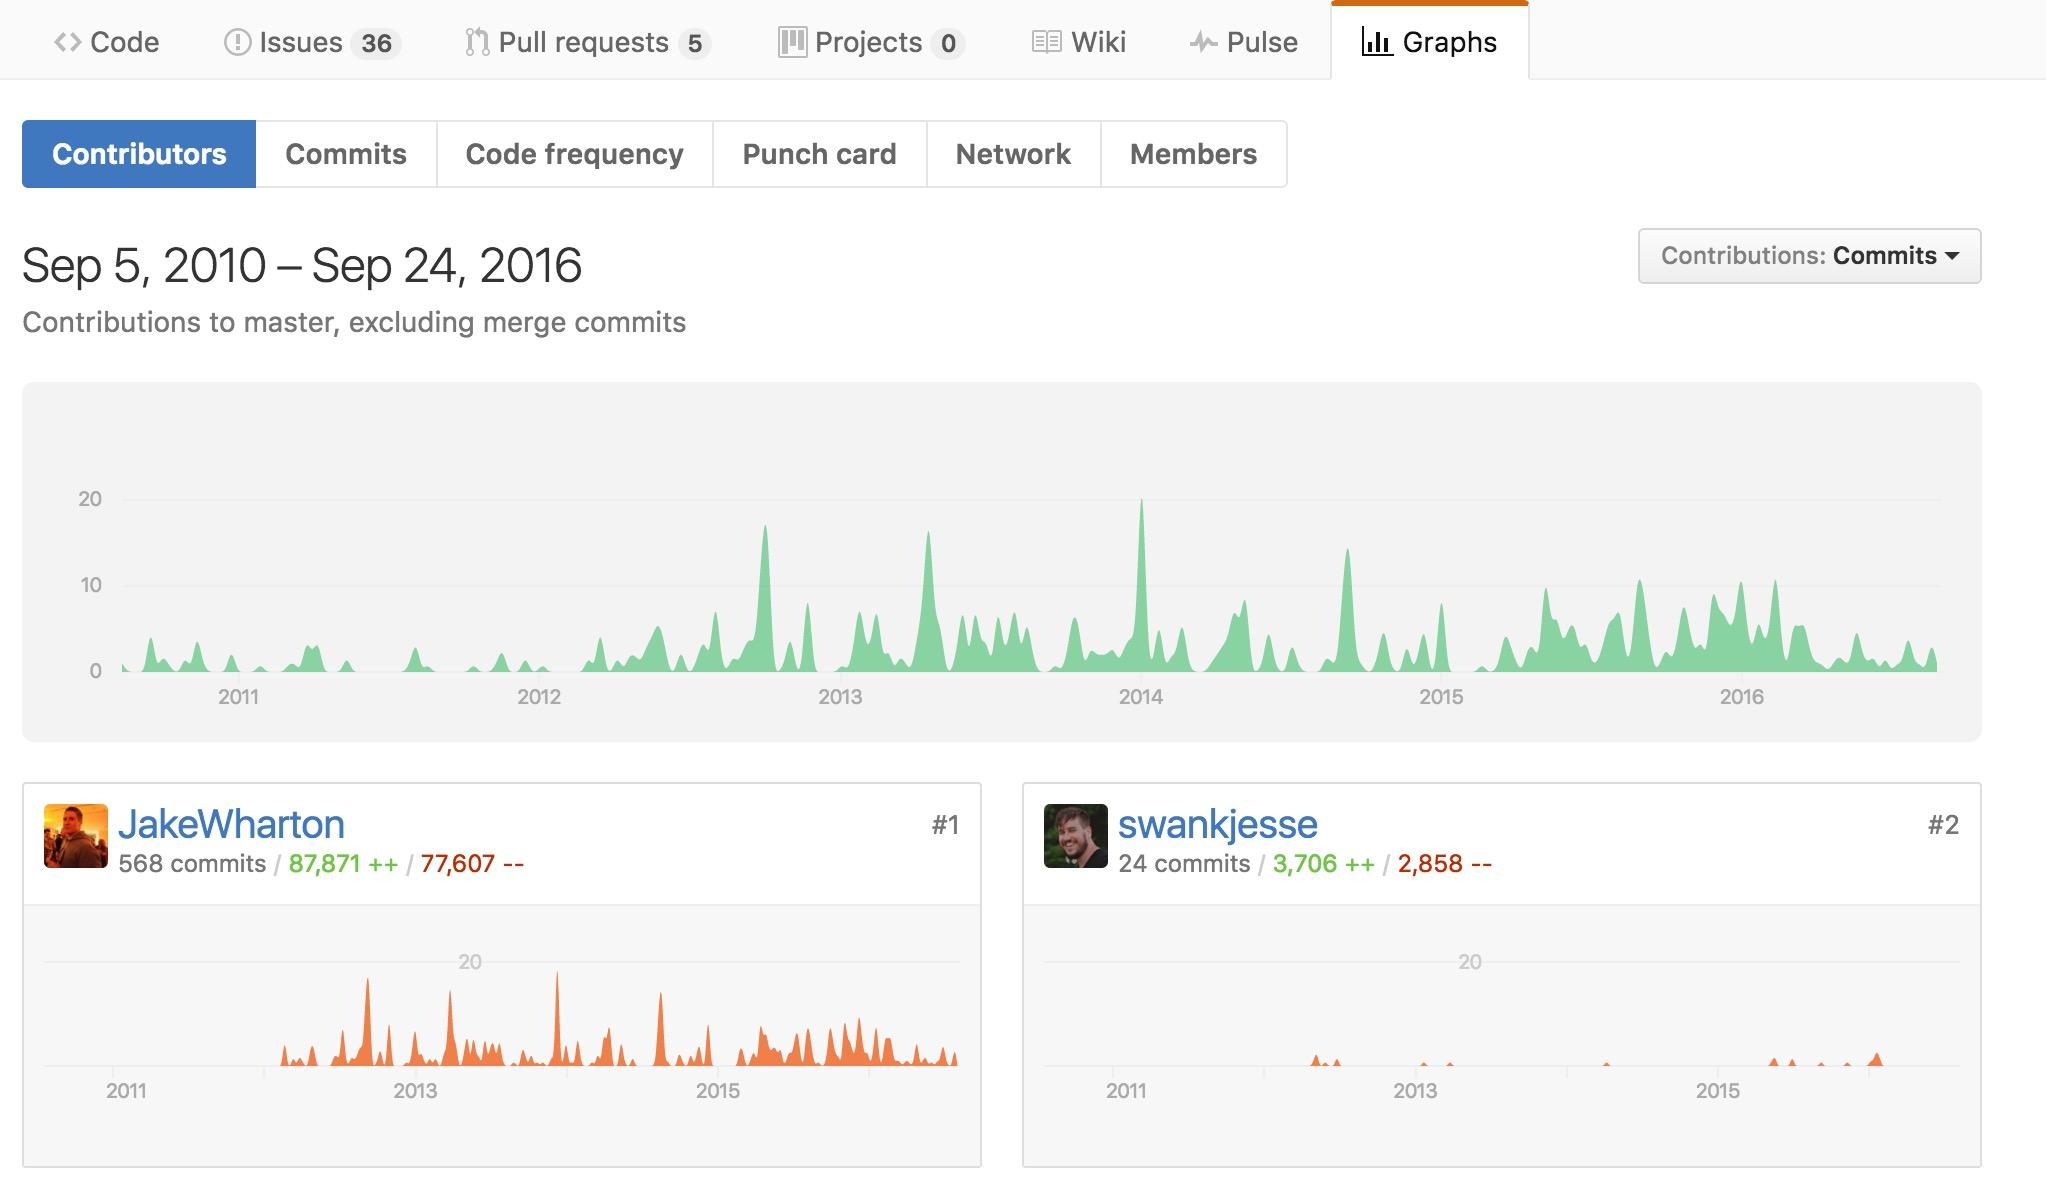
Task: Click the branch icon next to Pull requests
Action: 476,41
